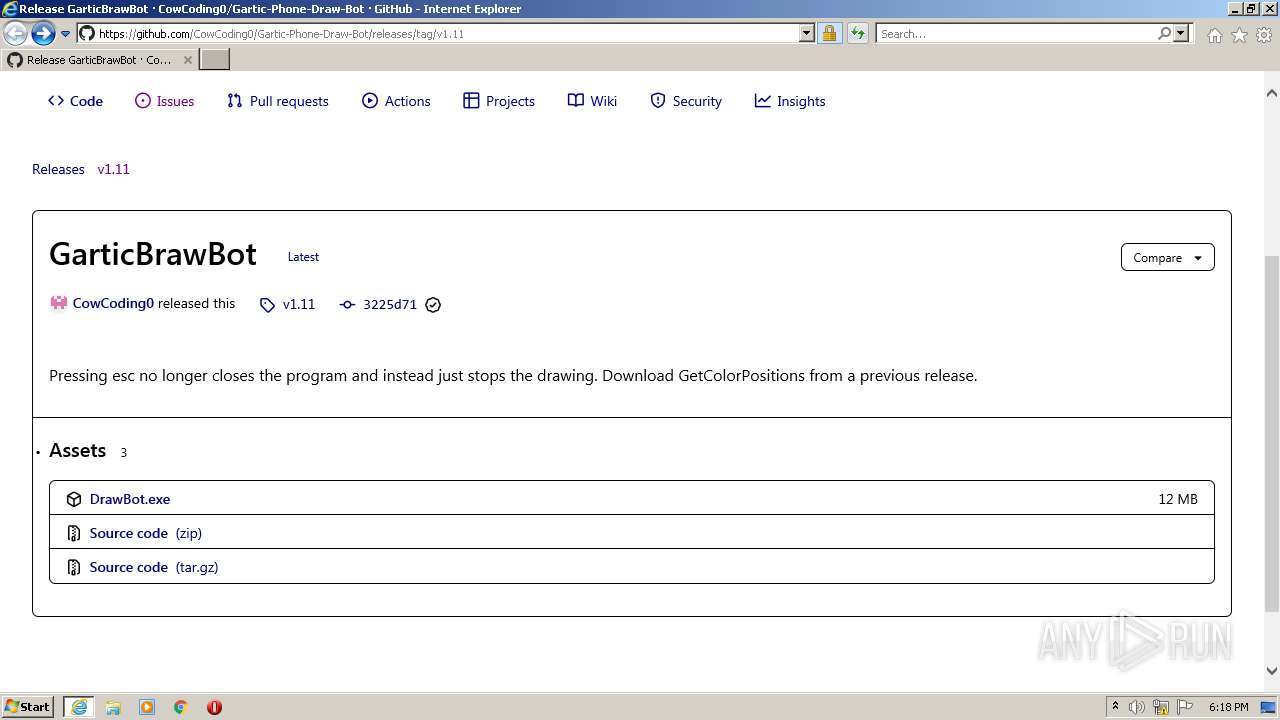Click the volume speaker tray icon
The image size is (1280, 720).
1137,707
